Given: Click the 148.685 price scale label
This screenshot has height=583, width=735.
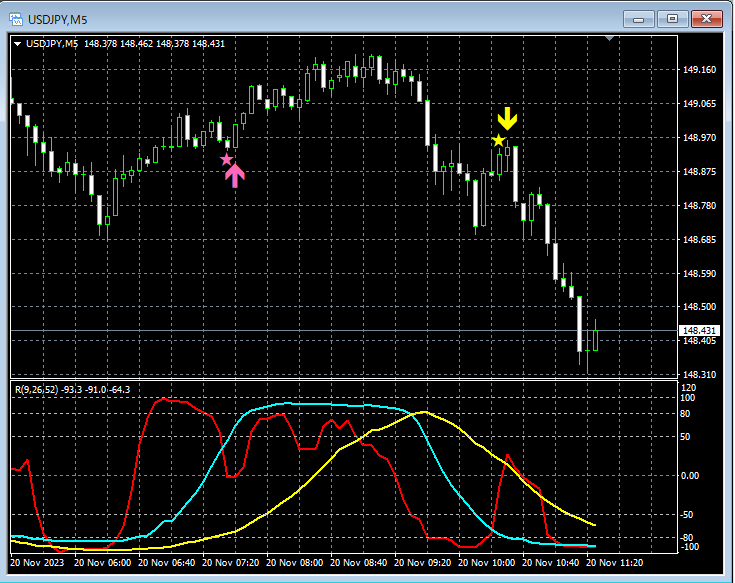Looking at the screenshot, I should pos(699,239).
